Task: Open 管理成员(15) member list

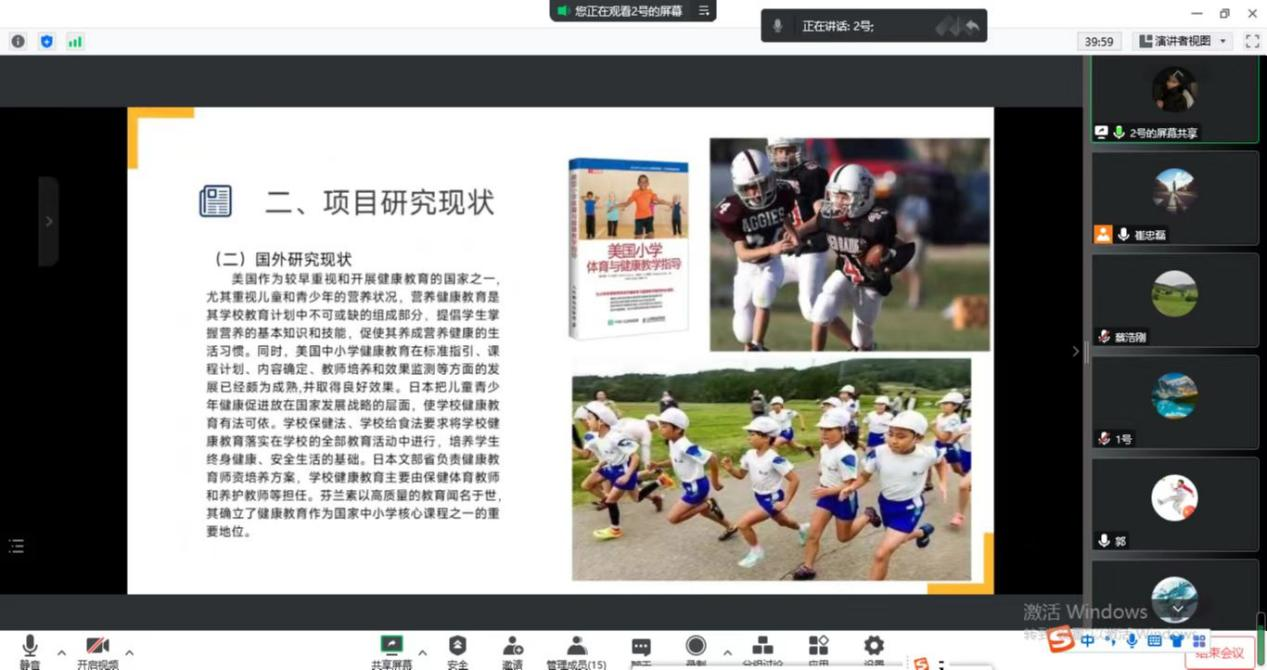Action: click(x=576, y=648)
